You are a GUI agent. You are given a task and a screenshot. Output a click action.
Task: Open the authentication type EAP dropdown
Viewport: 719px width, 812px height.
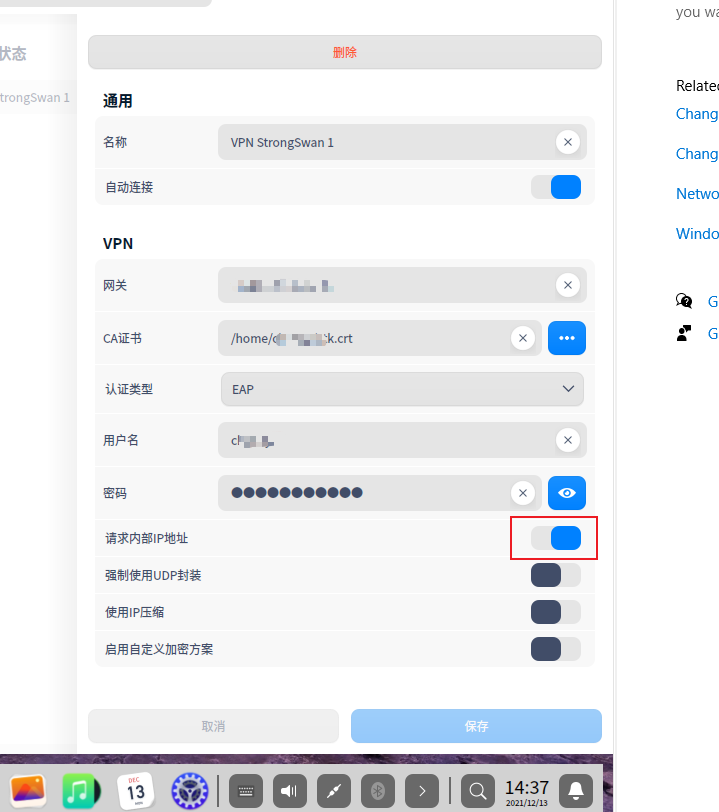pyautogui.click(x=402, y=389)
